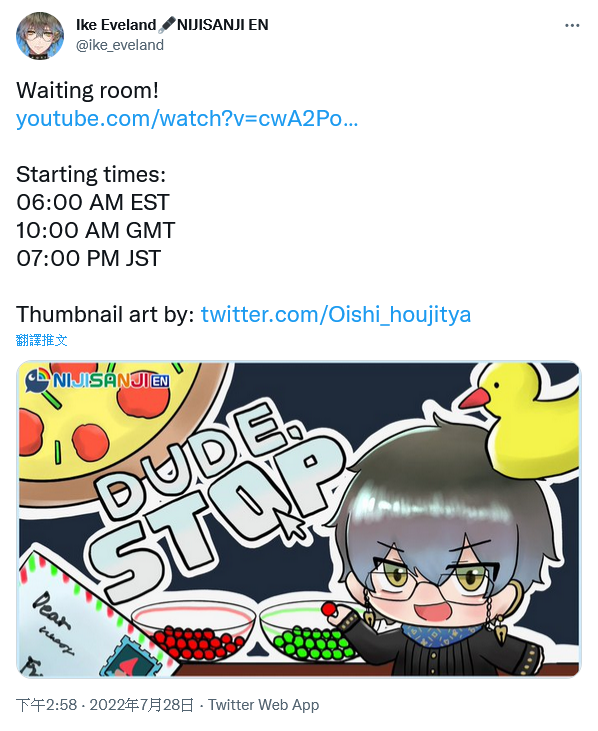Click the pen emoji beside the name
The image size is (598, 731).
click(x=166, y=25)
